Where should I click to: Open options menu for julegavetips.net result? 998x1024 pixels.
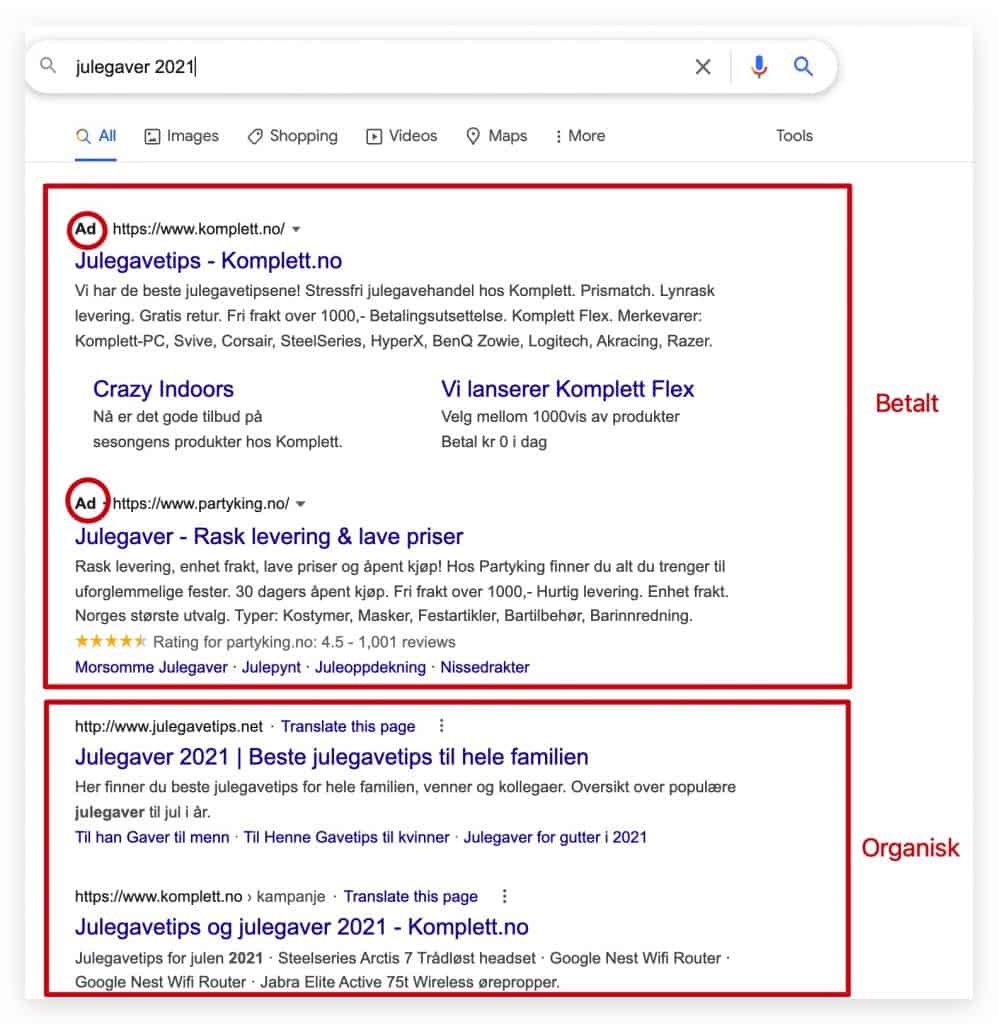coord(442,726)
